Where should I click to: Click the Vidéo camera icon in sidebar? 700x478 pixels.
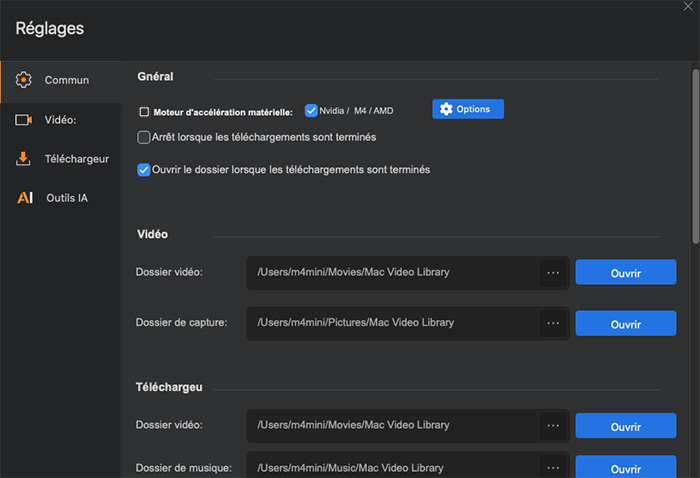(x=24, y=120)
